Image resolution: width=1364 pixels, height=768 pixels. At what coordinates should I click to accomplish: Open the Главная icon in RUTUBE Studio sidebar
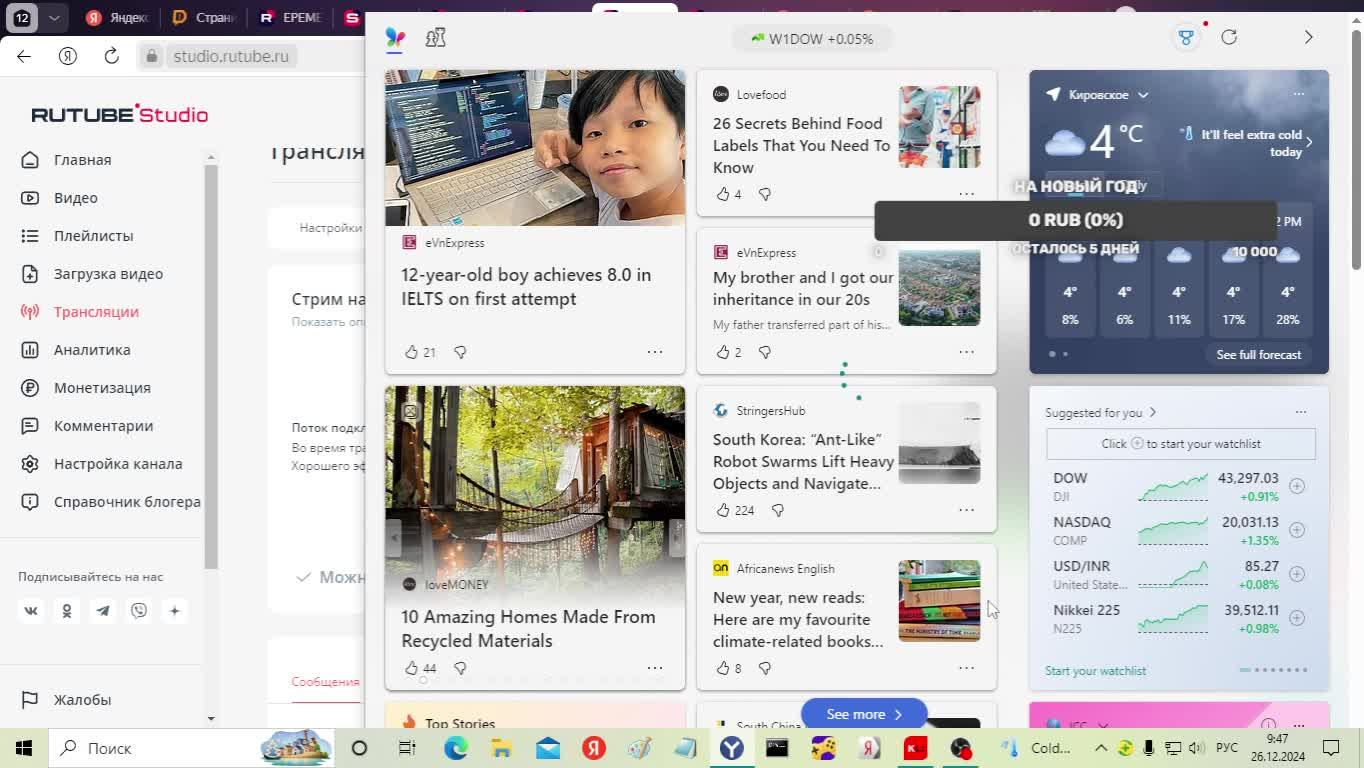(x=30, y=160)
